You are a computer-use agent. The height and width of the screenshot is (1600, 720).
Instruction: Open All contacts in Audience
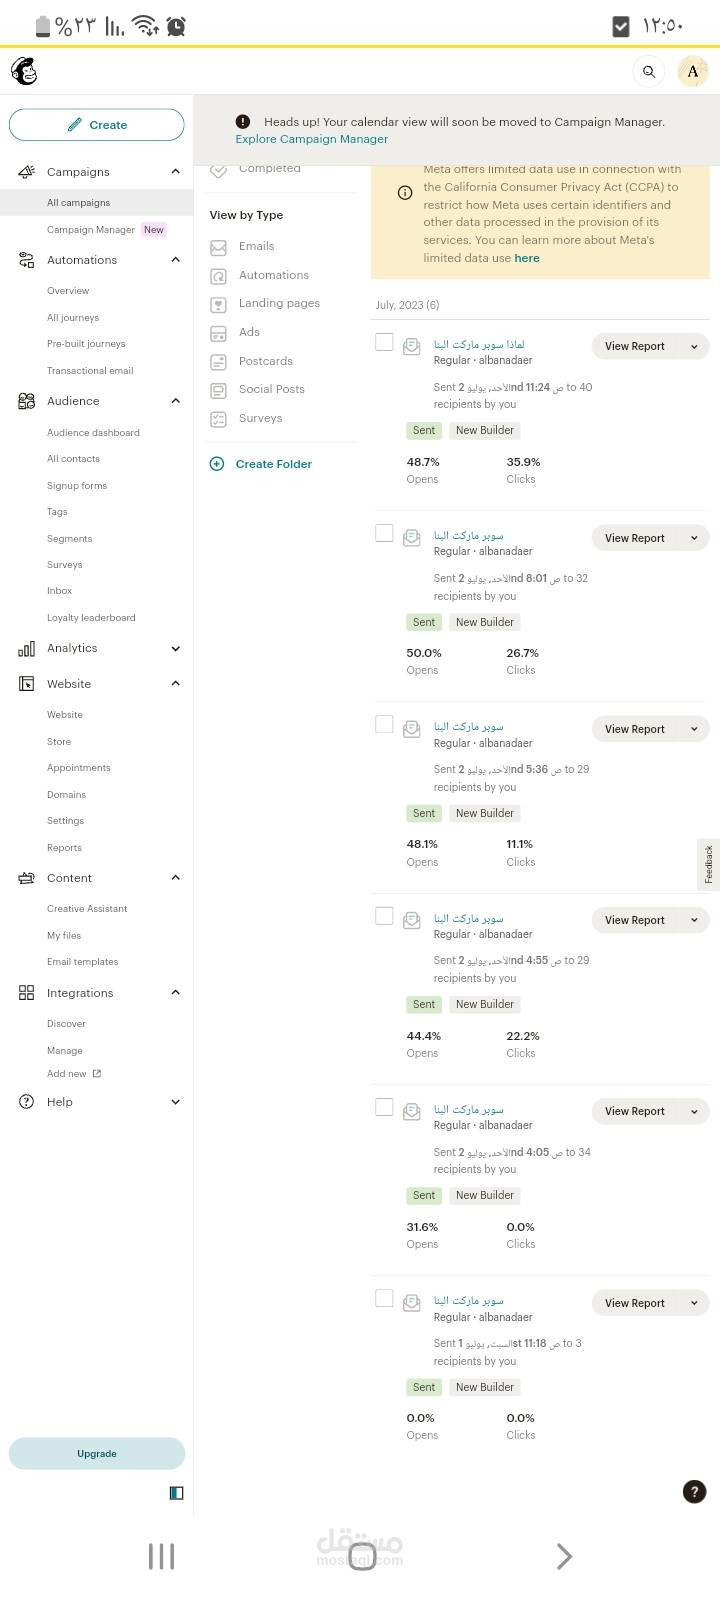[x=73, y=459]
